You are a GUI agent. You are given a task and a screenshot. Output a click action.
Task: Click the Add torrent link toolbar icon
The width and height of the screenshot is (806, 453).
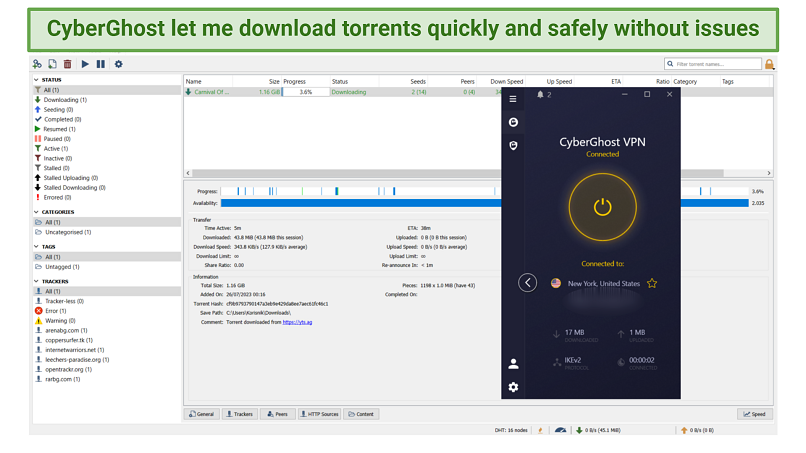point(37,64)
